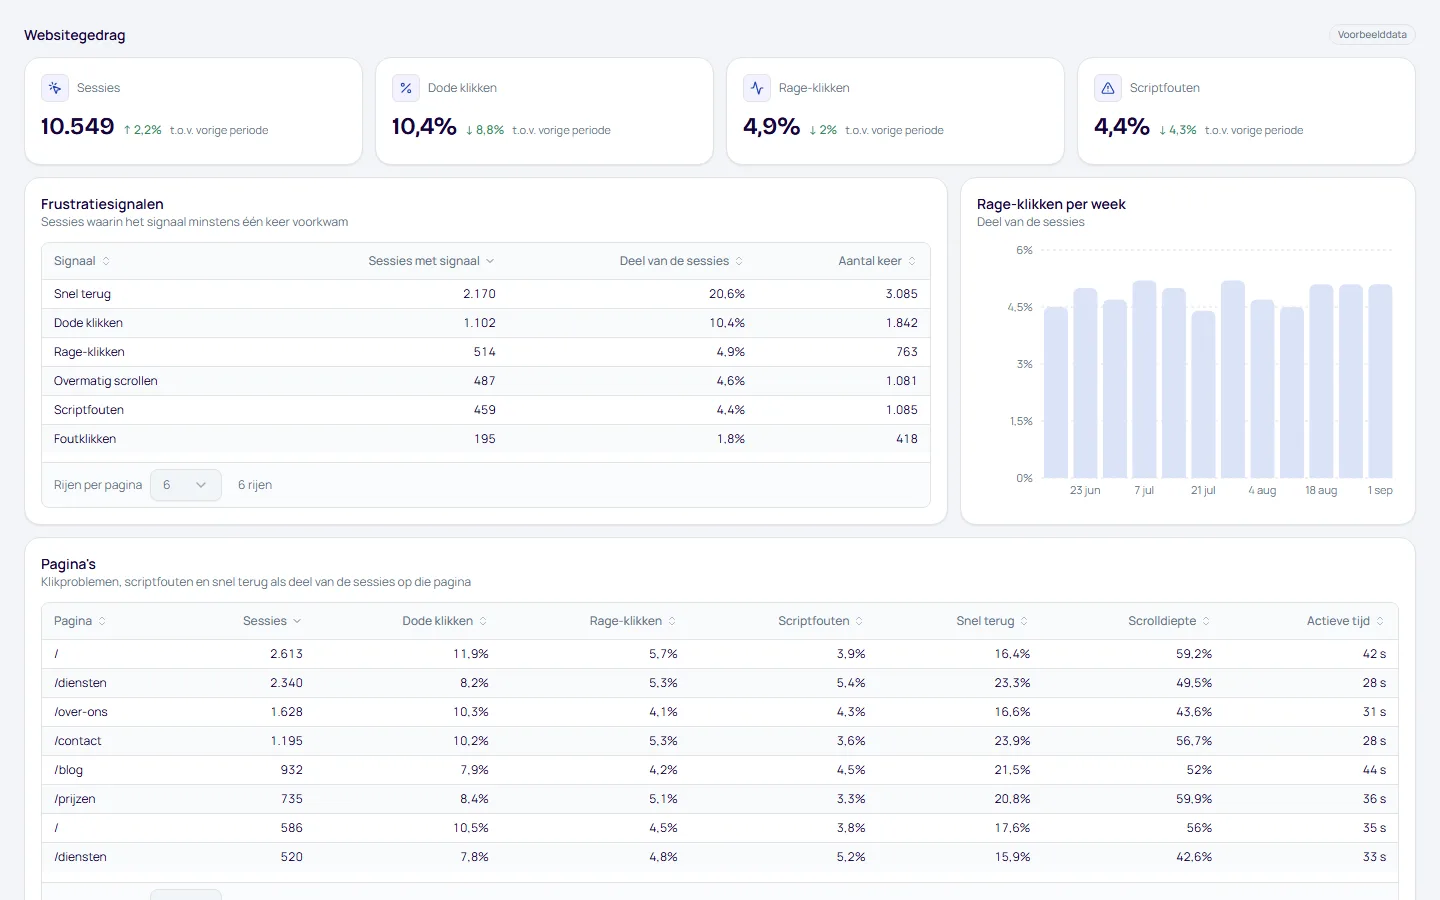Click the Sessies card sparkle icon
The width and height of the screenshot is (1440, 900).
pyautogui.click(x=55, y=88)
